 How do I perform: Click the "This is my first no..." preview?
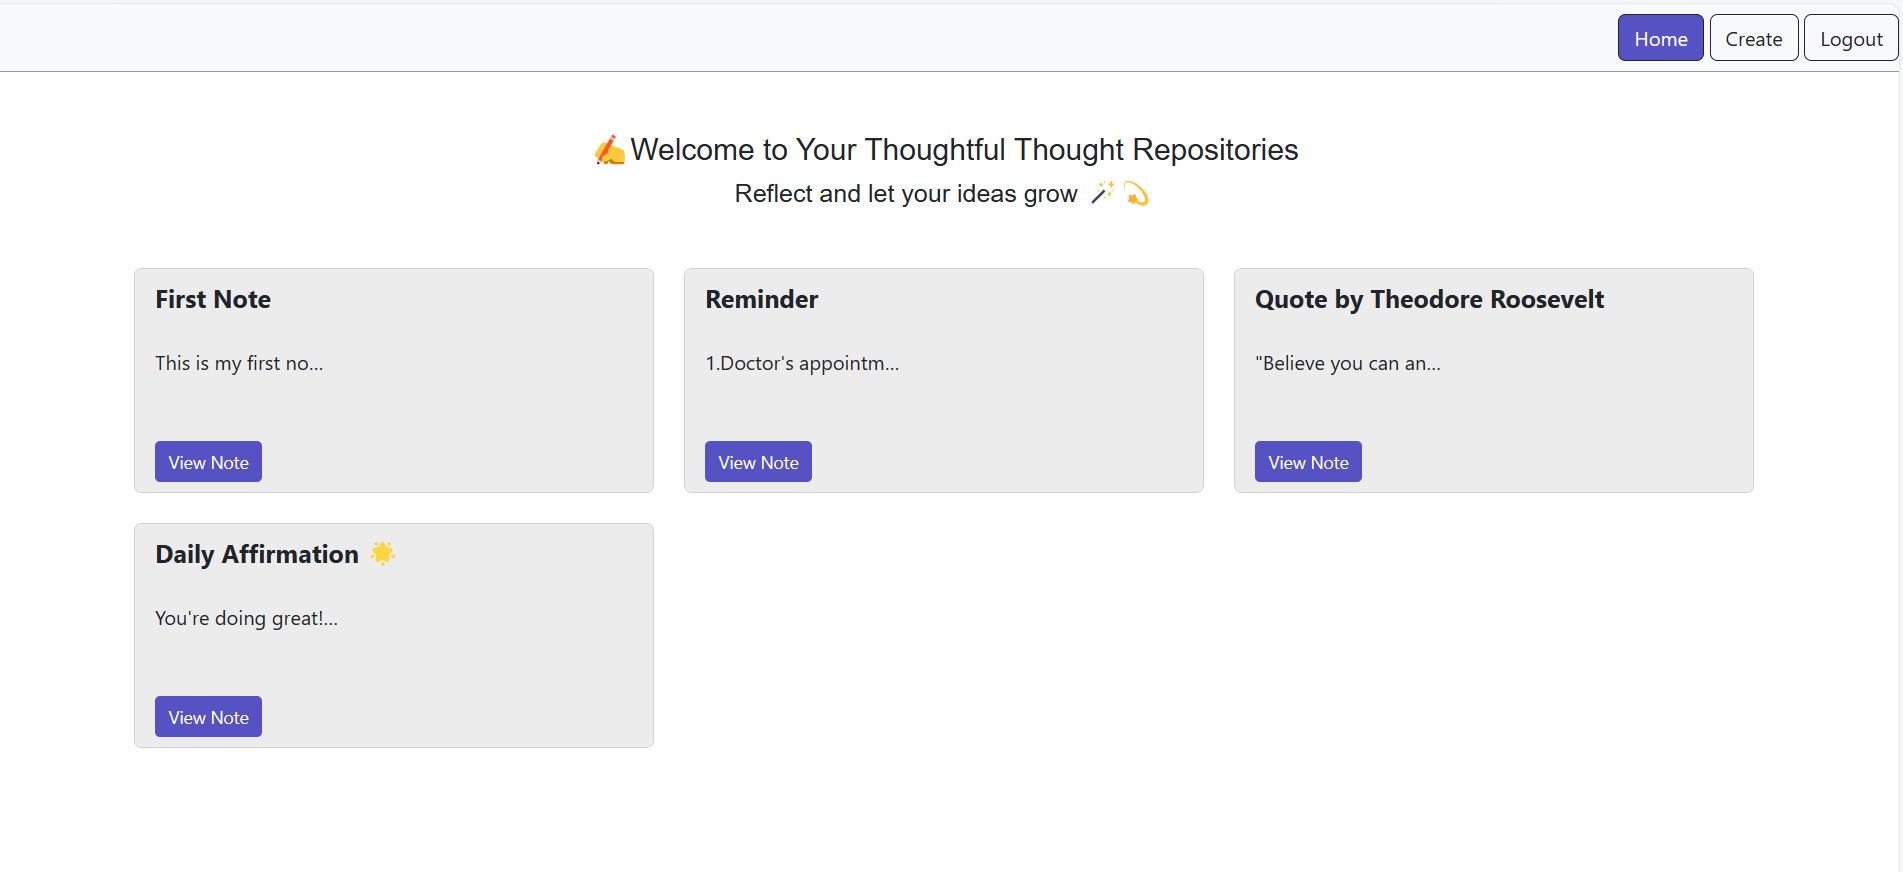pyautogui.click(x=239, y=363)
